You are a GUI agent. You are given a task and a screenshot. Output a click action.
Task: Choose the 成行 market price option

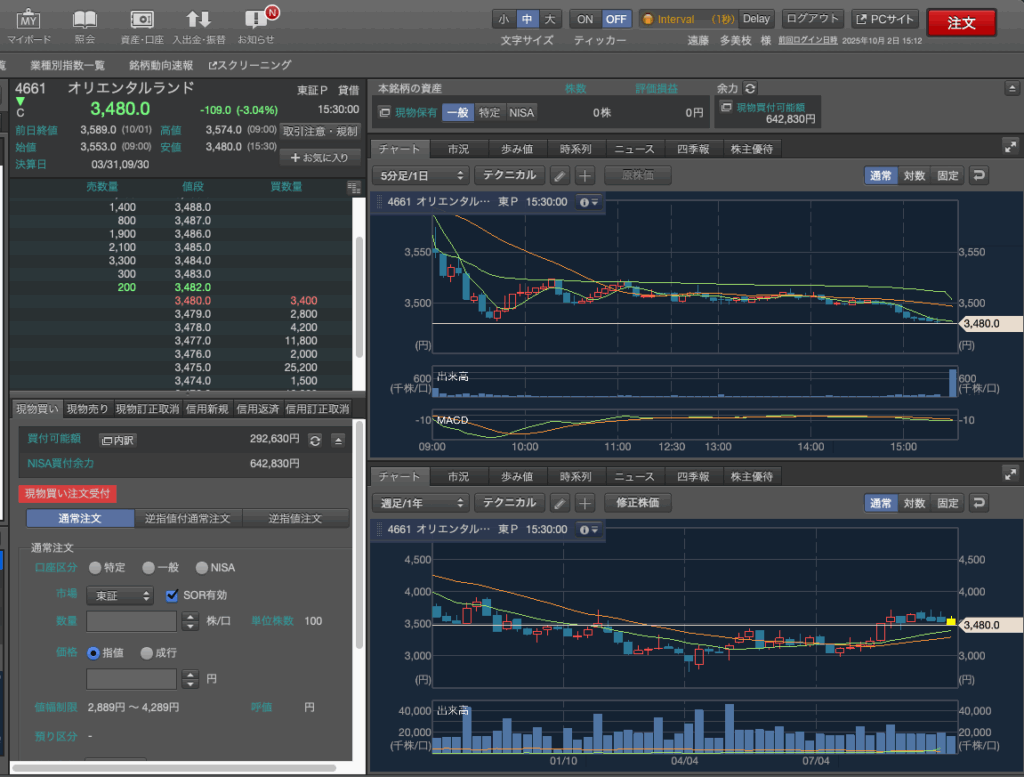146,653
